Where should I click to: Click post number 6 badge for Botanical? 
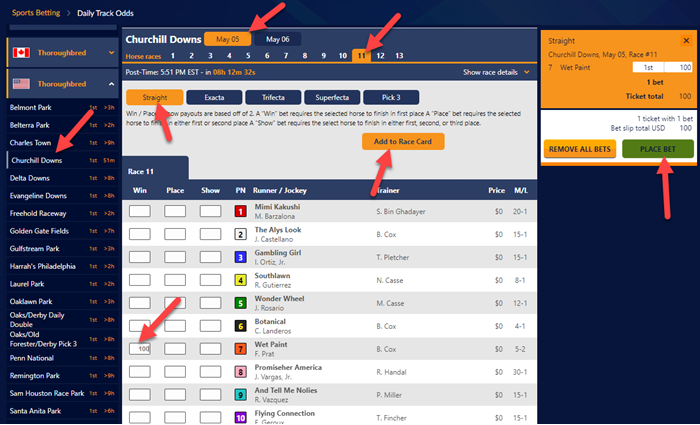tap(241, 326)
